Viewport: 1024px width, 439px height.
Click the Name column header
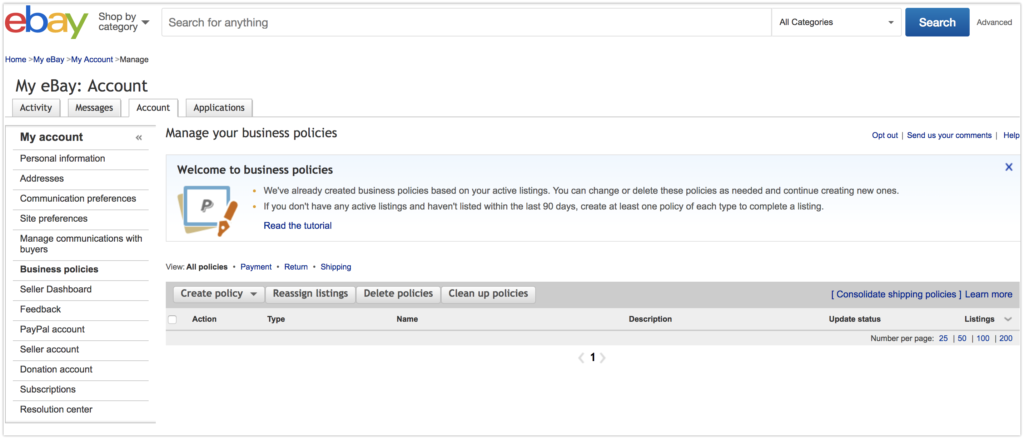coord(407,319)
